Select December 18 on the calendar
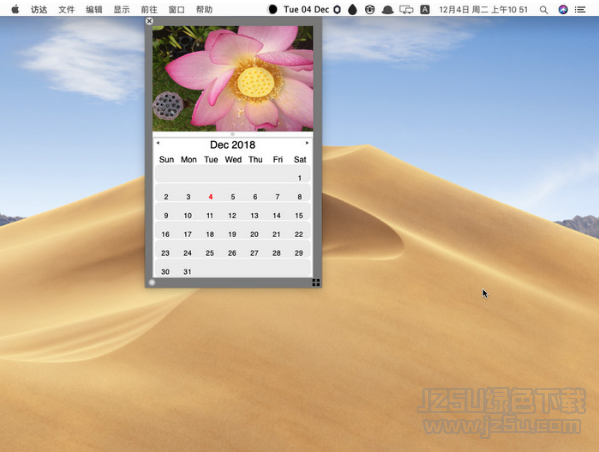599x452 pixels. [210, 234]
